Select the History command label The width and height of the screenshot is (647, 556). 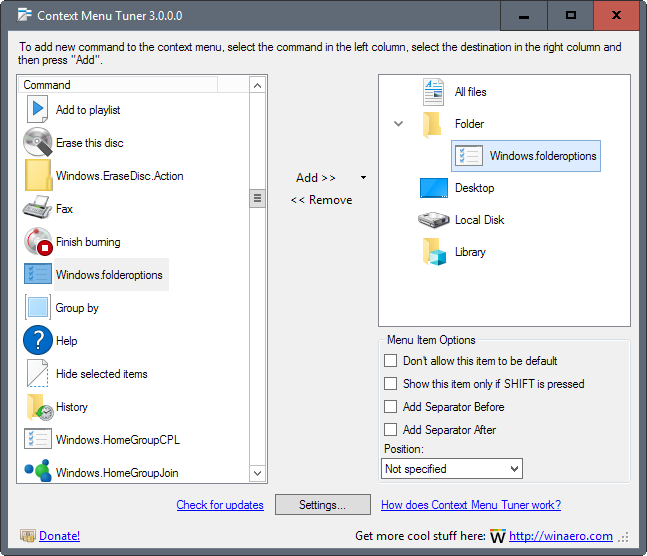(72, 407)
